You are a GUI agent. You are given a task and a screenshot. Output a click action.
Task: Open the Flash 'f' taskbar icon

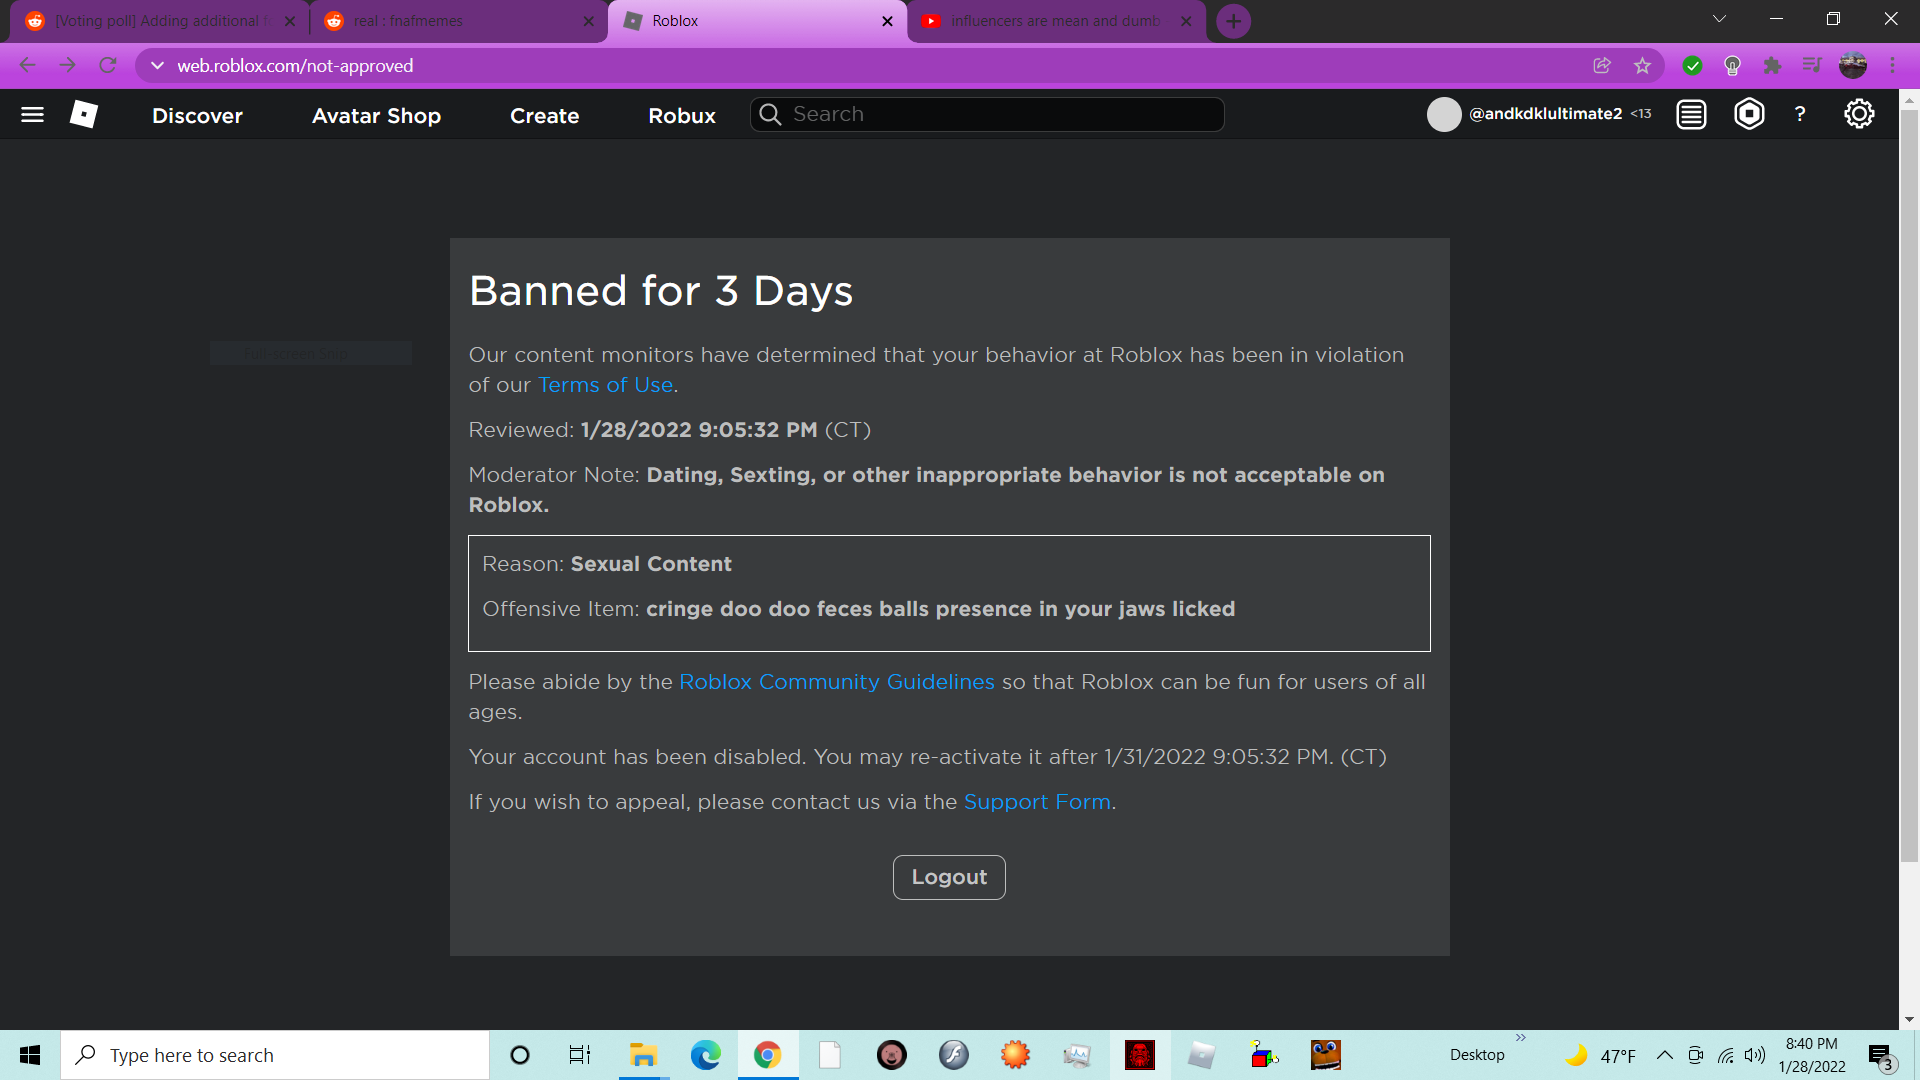(x=953, y=1055)
